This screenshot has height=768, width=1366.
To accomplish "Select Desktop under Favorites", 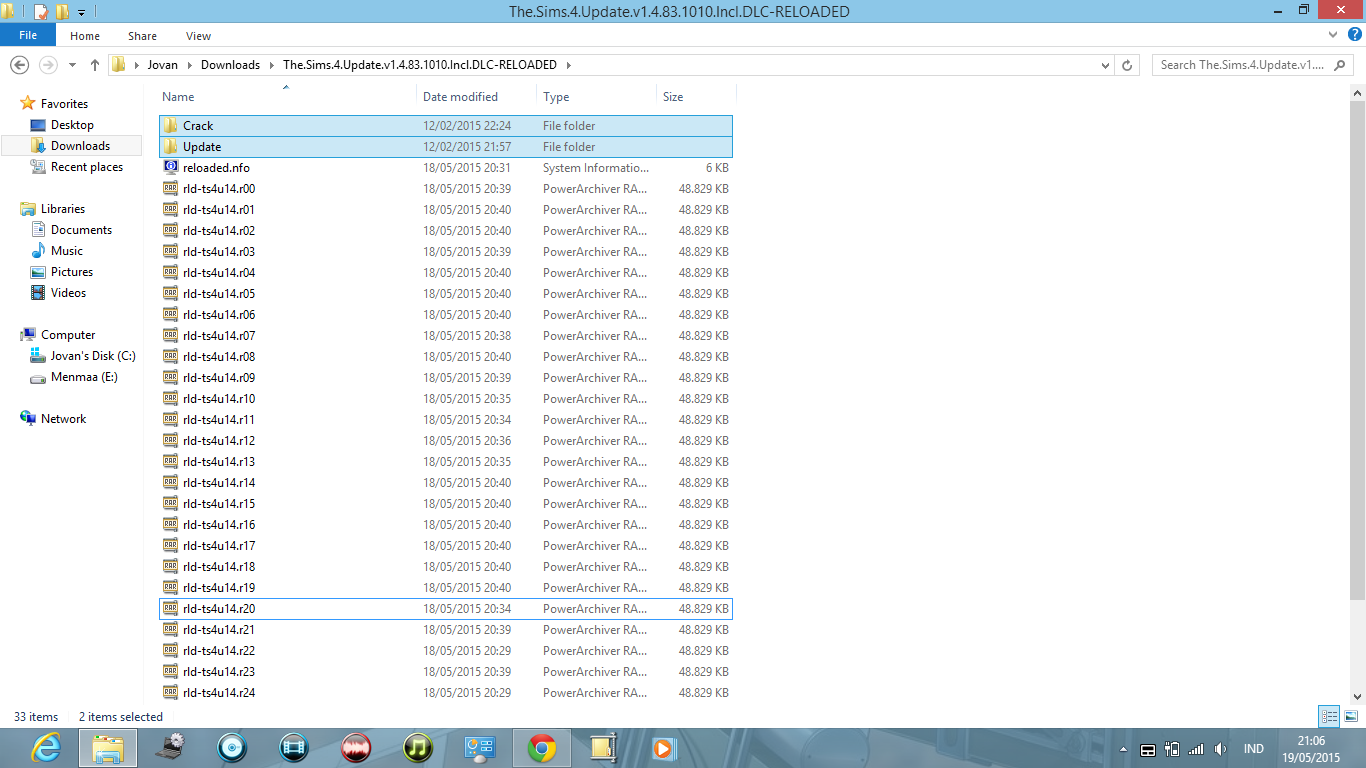I will (x=72, y=125).
